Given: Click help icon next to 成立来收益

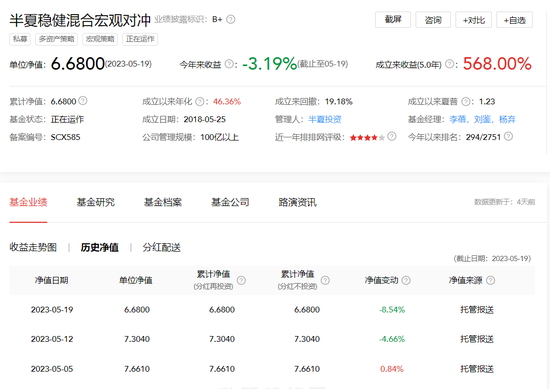Looking at the screenshot, I should coord(449,64).
